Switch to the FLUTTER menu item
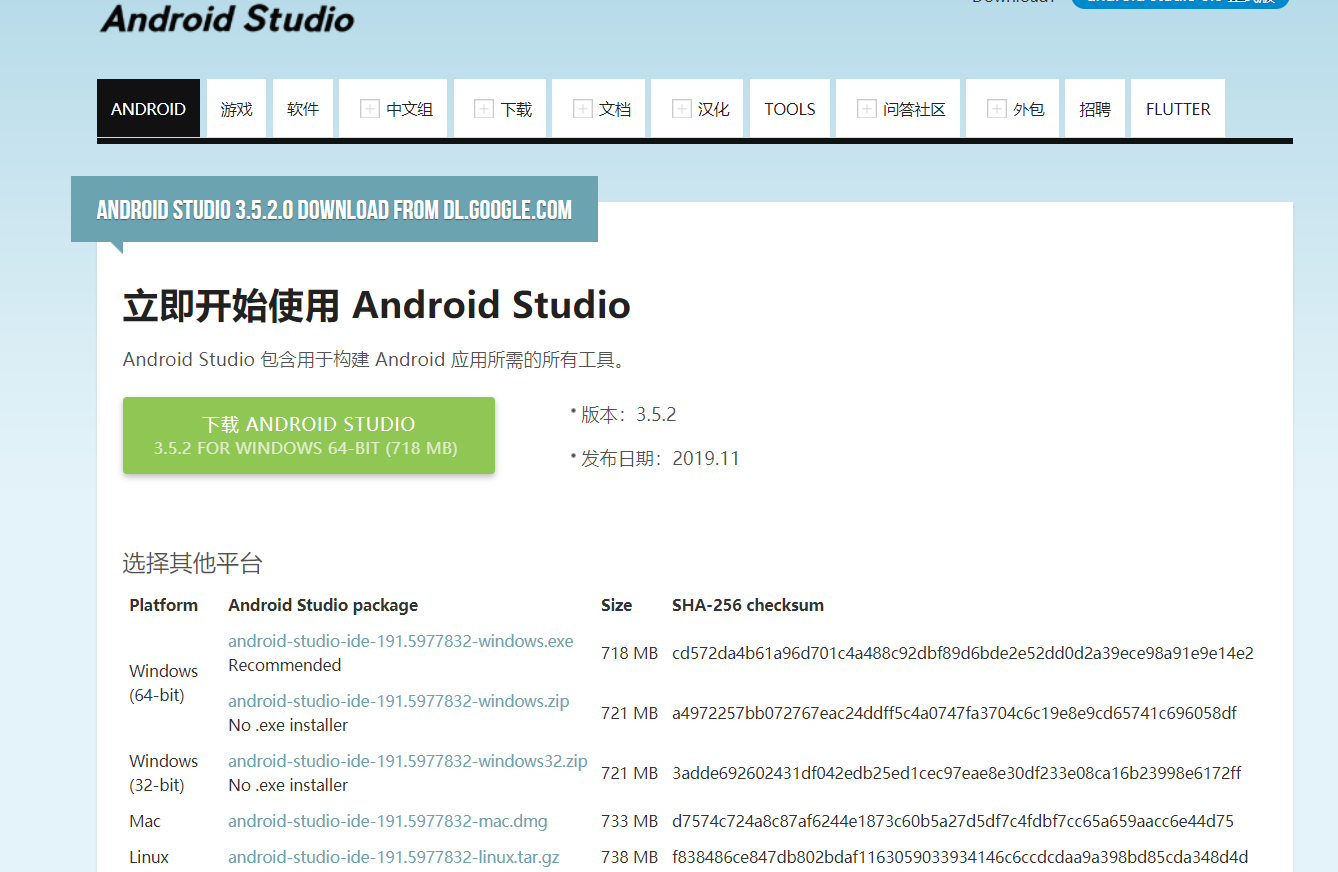 [1178, 109]
